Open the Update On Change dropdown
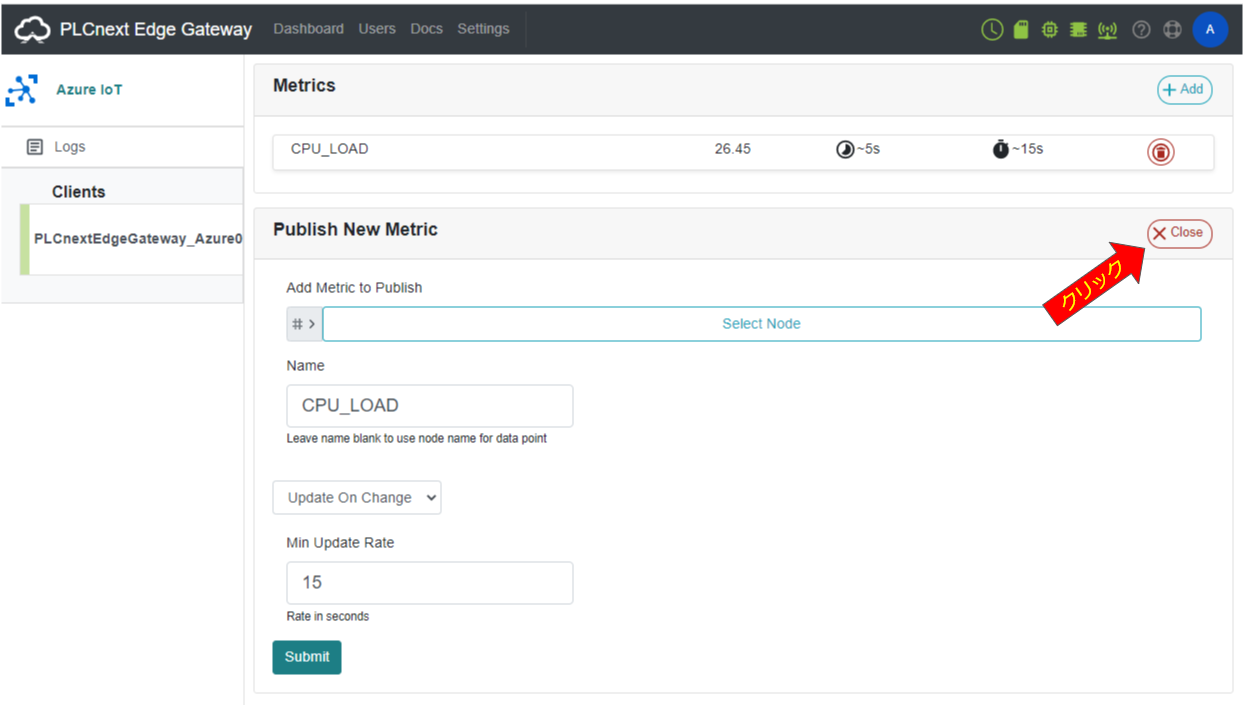 tap(357, 497)
